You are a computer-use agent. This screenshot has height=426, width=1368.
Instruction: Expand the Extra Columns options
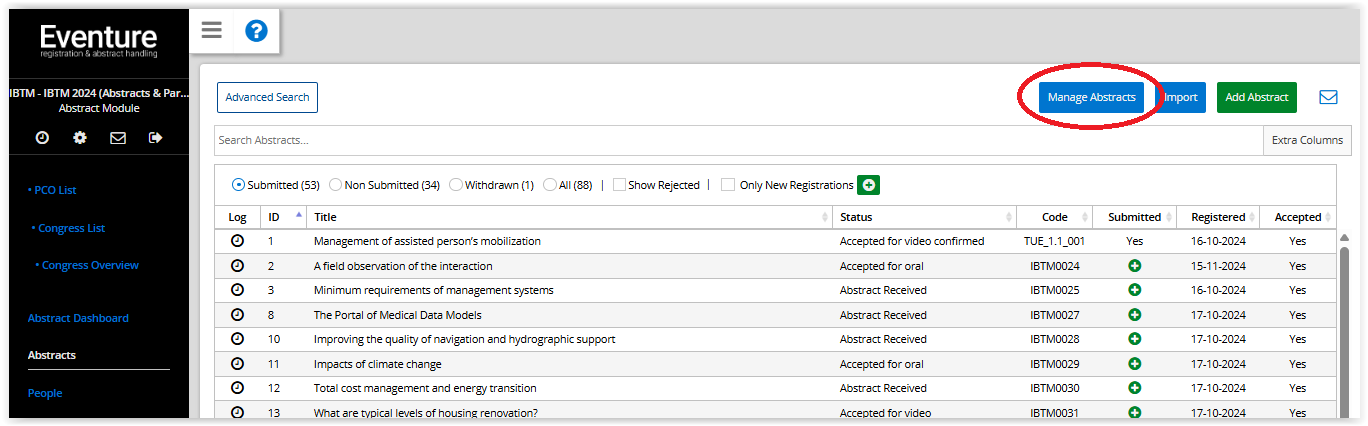1307,140
